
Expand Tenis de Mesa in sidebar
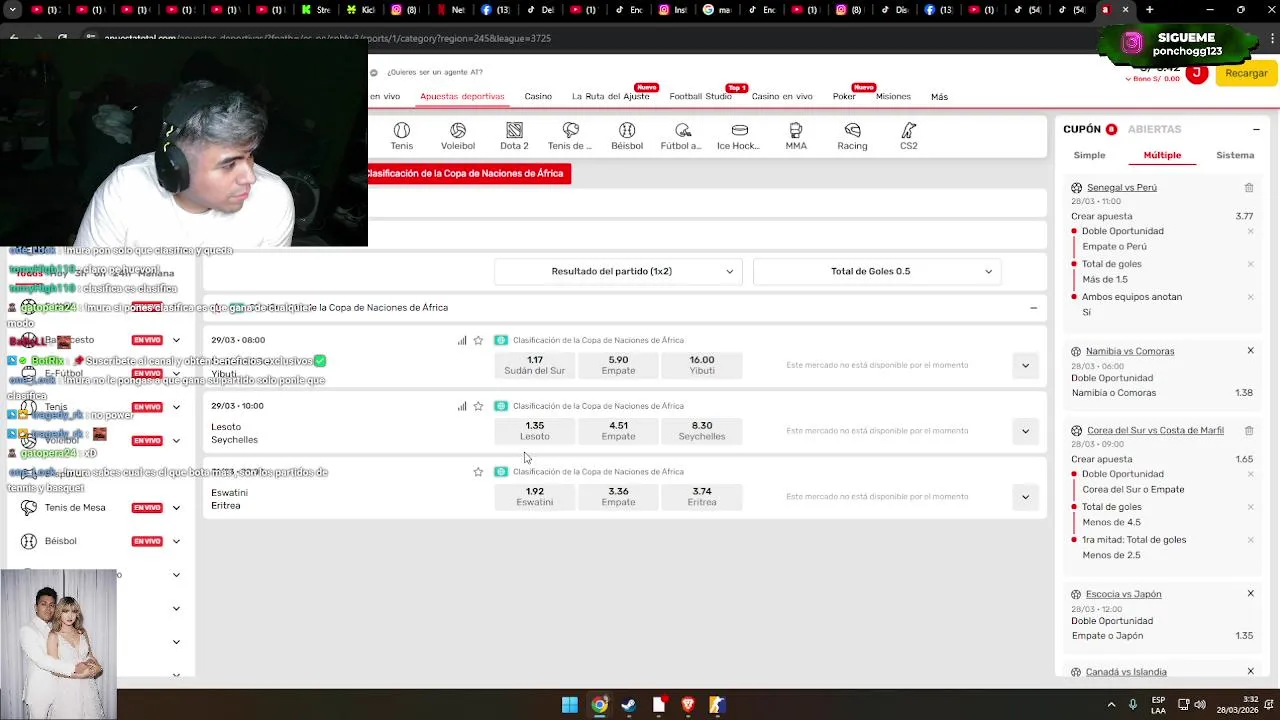pyautogui.click(x=176, y=508)
